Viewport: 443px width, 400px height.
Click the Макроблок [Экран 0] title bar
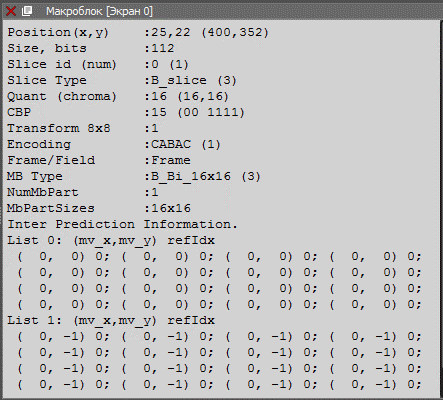(x=221, y=11)
